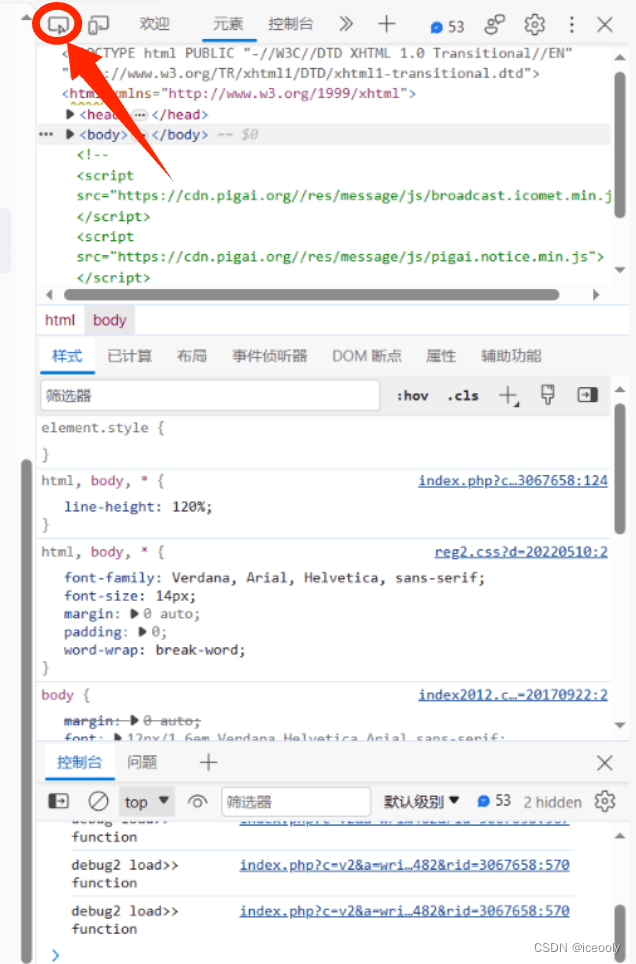
Task: Open the 样式 styles tab
Action: pos(67,356)
